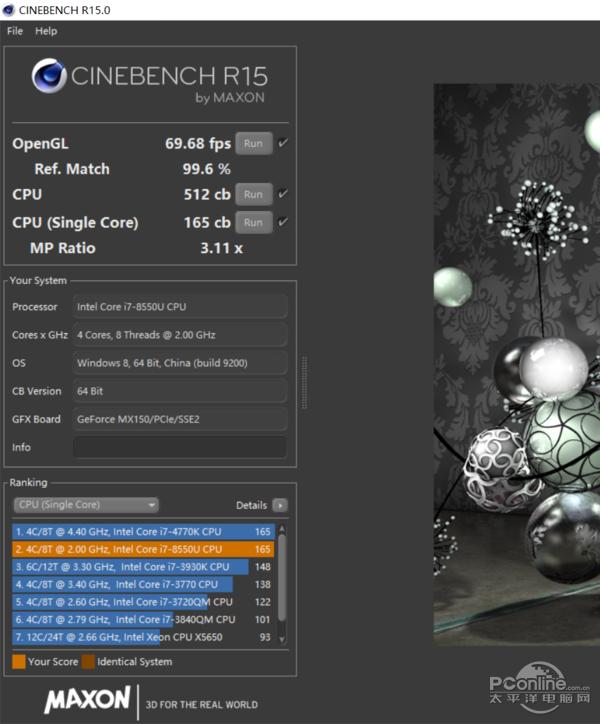Open the CPU (Single Core) ranking dropdown
This screenshot has width=600, height=724.
86,505
